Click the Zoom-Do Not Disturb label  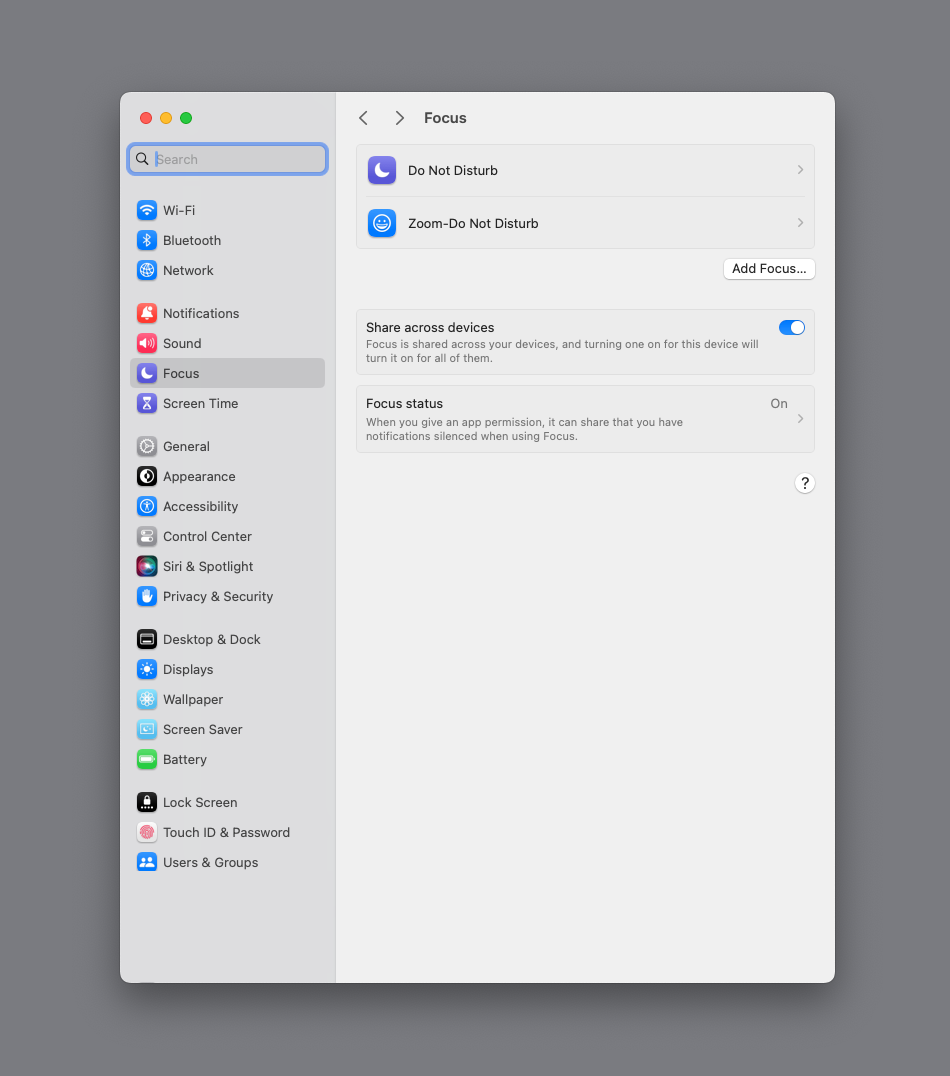tap(473, 223)
